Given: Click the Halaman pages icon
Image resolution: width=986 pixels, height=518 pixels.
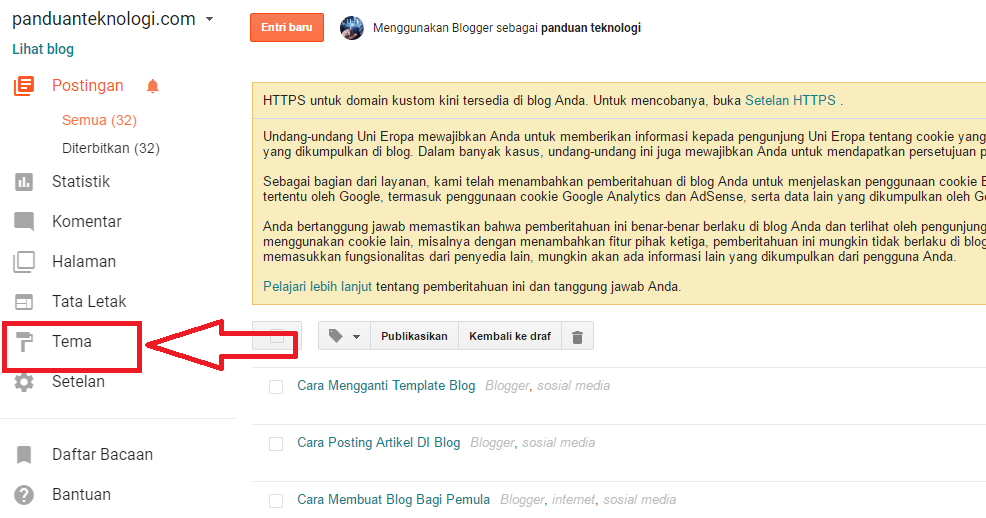Looking at the screenshot, I should point(24,262).
